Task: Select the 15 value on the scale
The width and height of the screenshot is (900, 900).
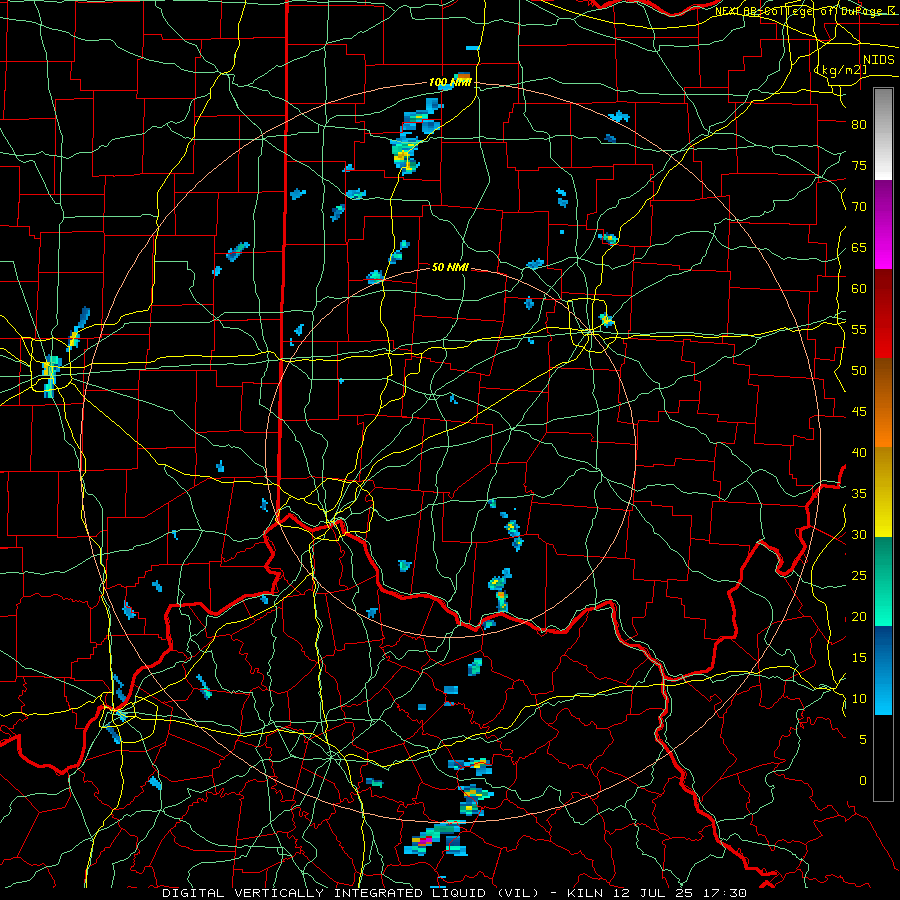Action: point(859,658)
